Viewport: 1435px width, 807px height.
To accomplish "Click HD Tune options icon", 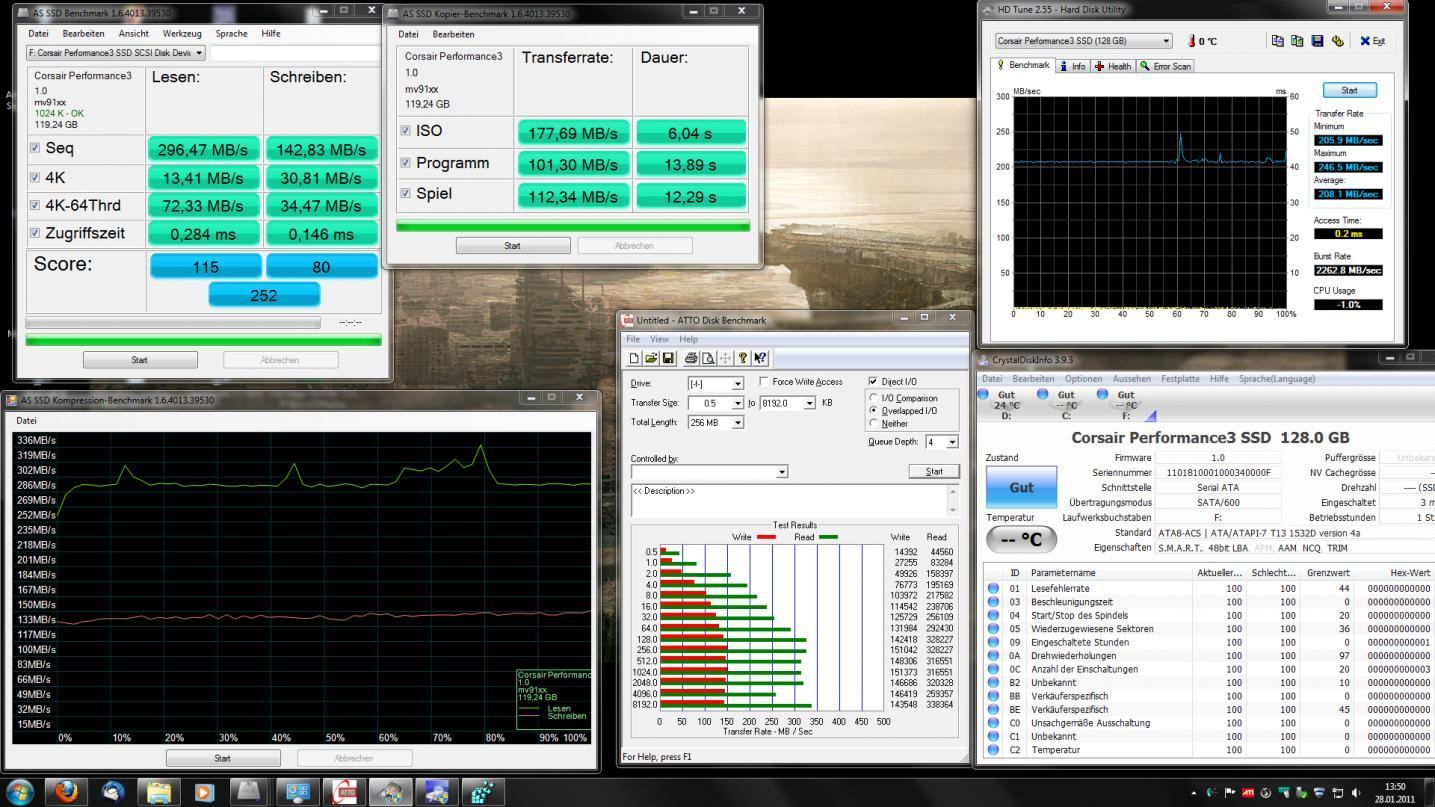I will pos(1337,41).
